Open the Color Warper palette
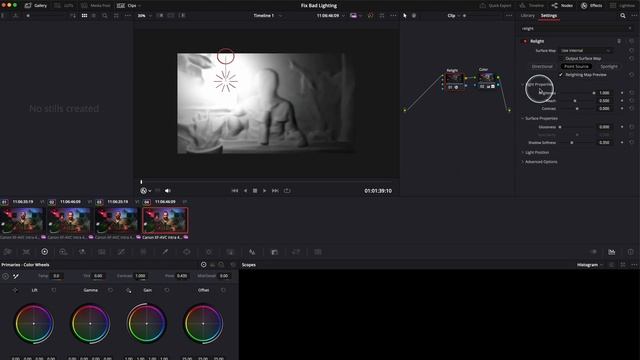 pos(143,252)
